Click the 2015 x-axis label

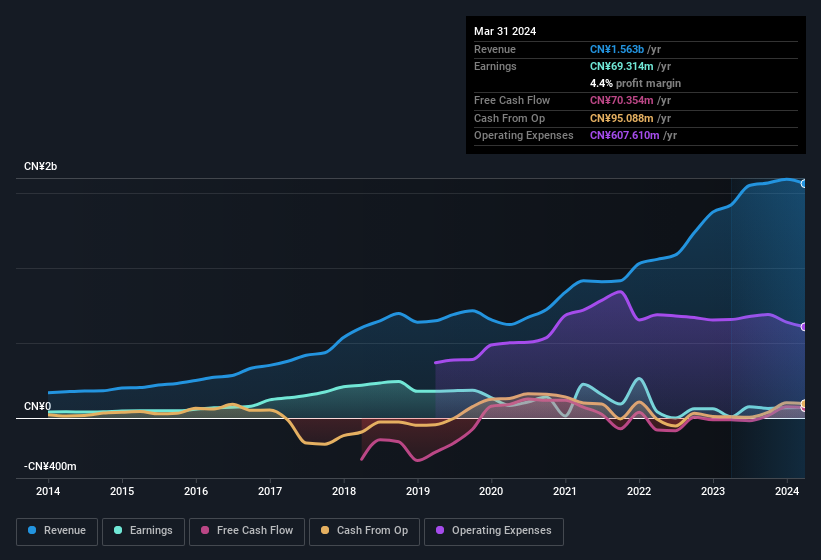coord(122,491)
